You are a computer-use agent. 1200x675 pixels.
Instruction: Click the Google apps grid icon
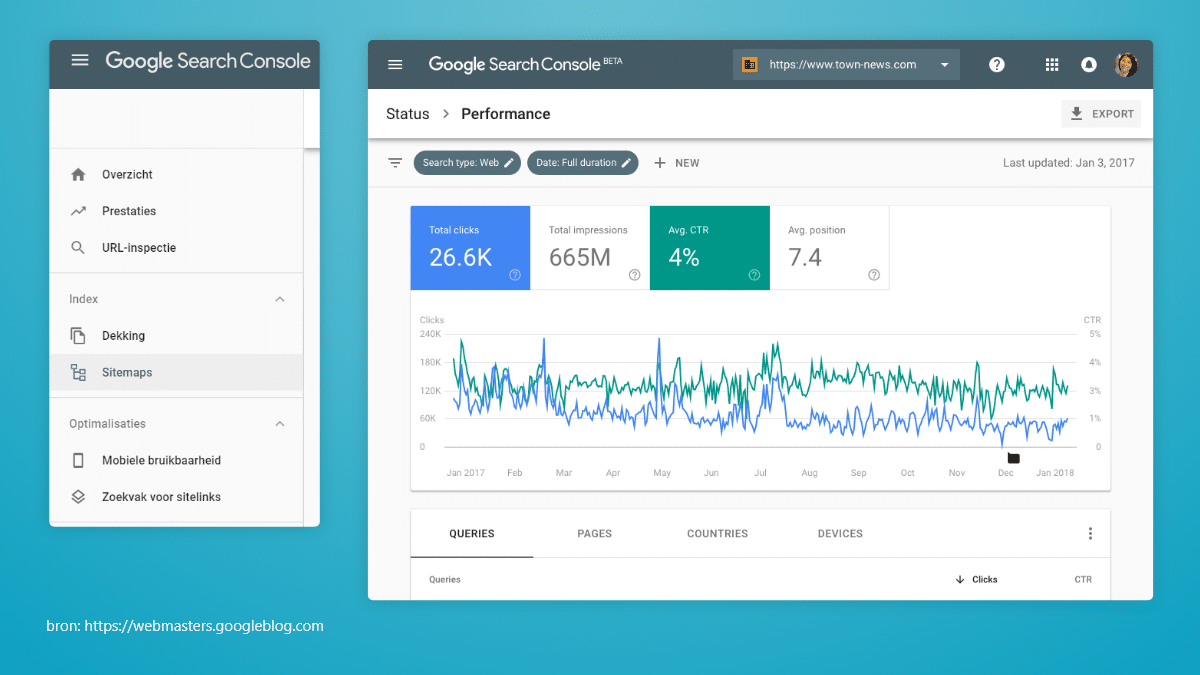1052,64
